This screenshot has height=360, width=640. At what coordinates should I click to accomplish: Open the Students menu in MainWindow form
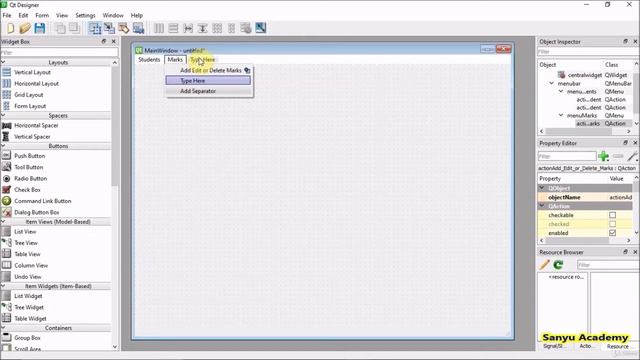[149, 60]
